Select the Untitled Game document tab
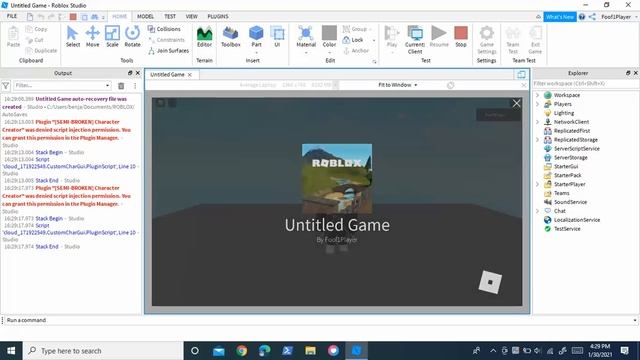This screenshot has height=360, width=640. 167,75
